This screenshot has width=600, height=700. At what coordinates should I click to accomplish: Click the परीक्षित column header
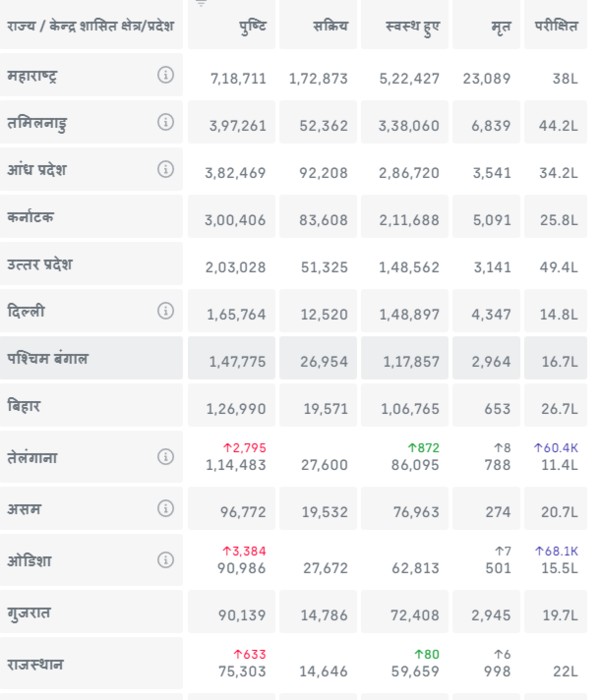557,26
